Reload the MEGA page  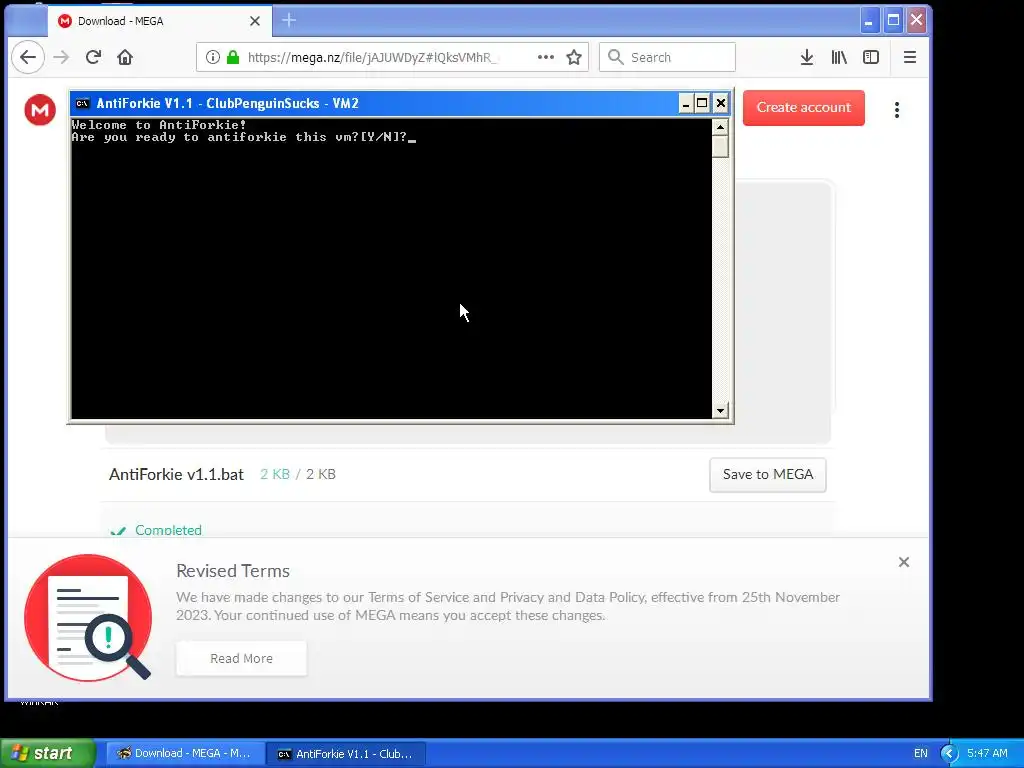(x=93, y=57)
